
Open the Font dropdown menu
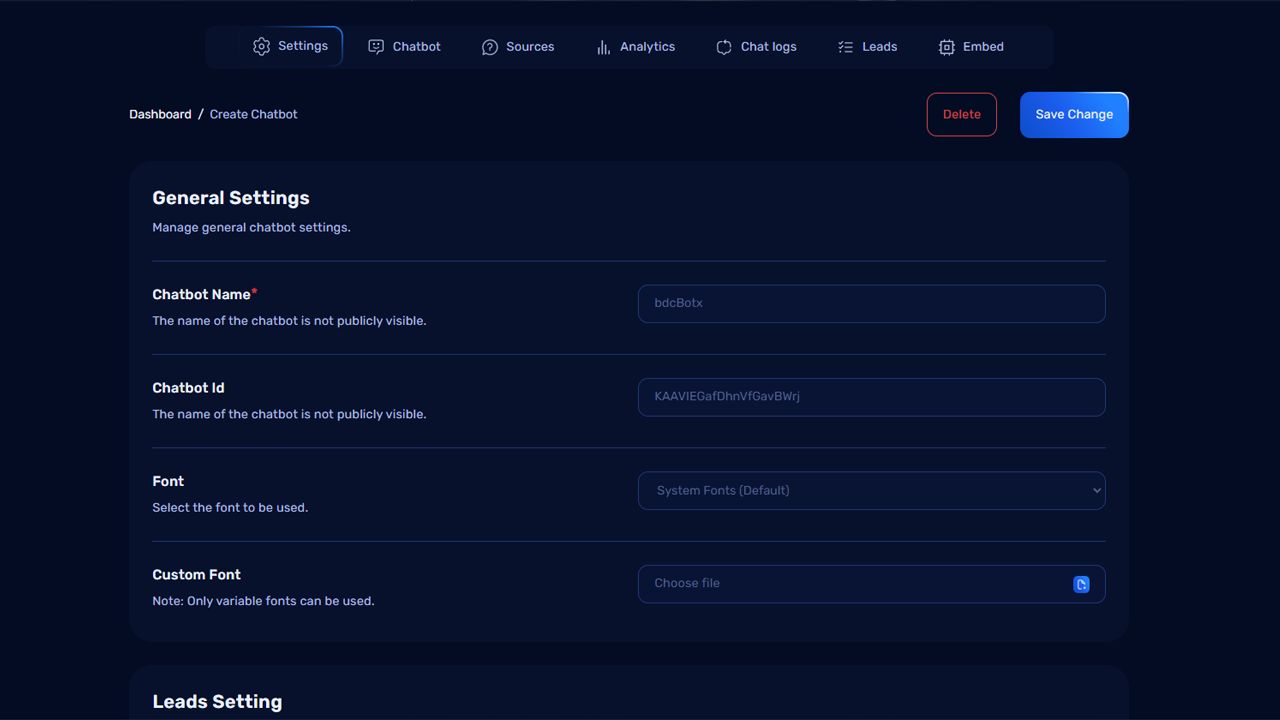click(870, 490)
